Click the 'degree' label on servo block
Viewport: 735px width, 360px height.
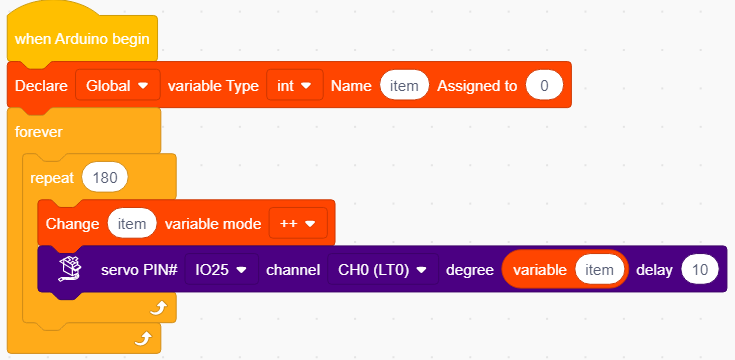pyautogui.click(x=470, y=270)
